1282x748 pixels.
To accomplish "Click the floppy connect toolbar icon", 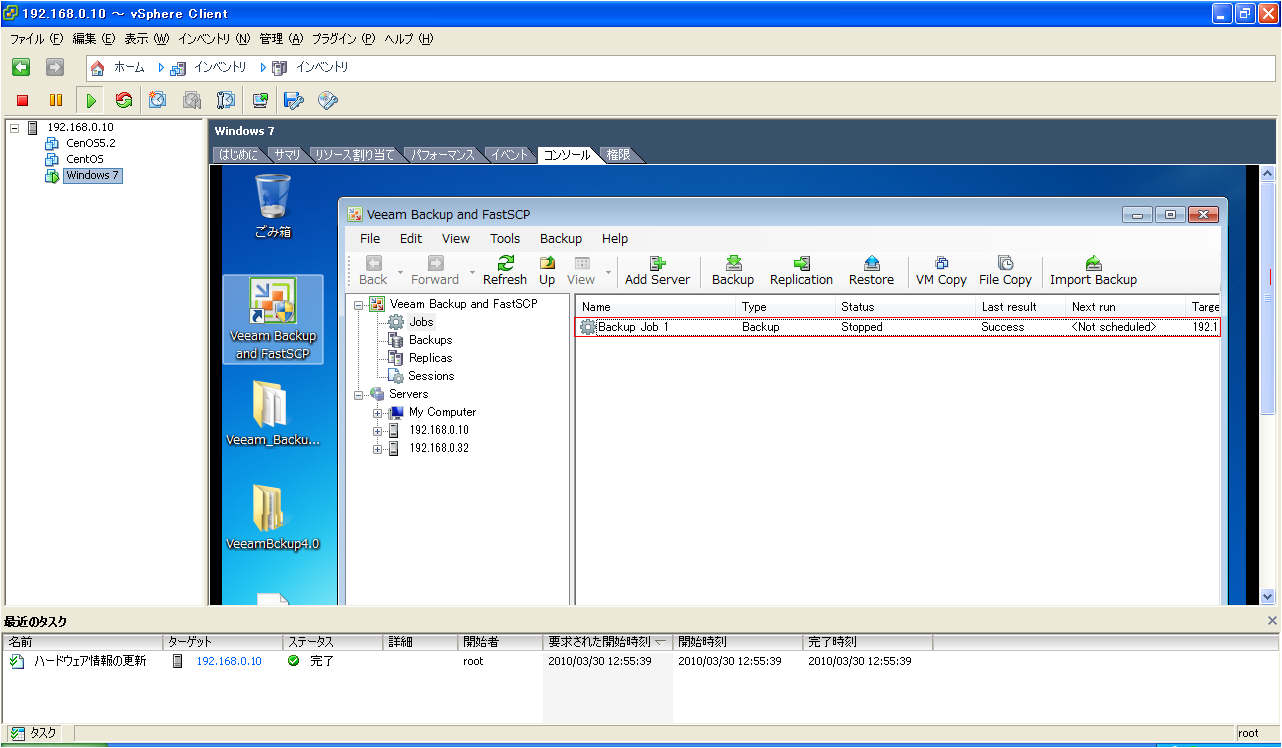I will click(294, 100).
